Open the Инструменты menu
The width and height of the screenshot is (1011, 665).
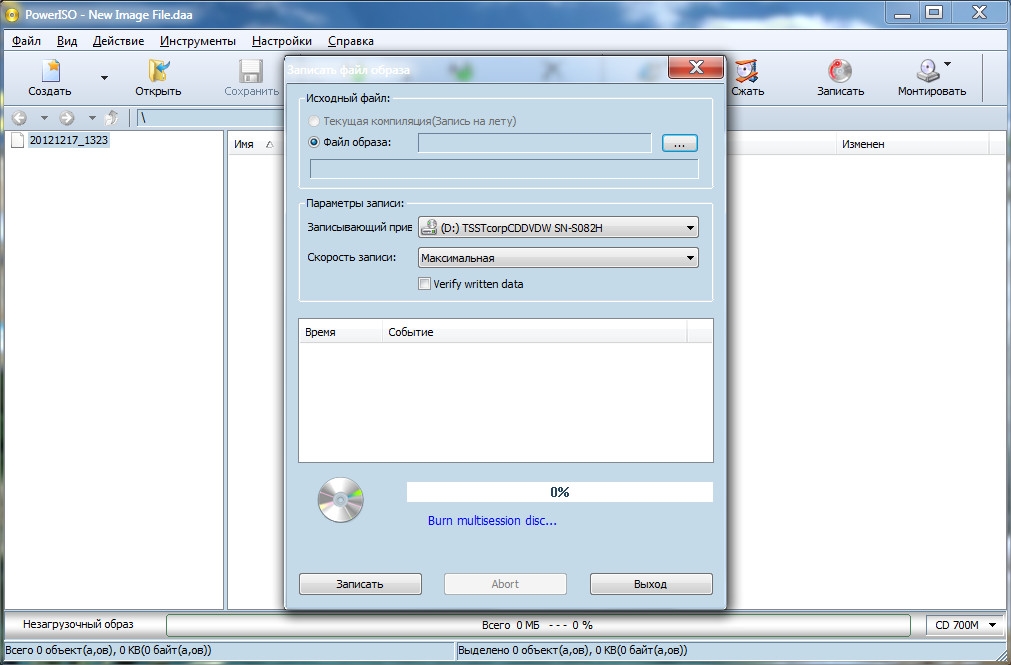[x=198, y=41]
